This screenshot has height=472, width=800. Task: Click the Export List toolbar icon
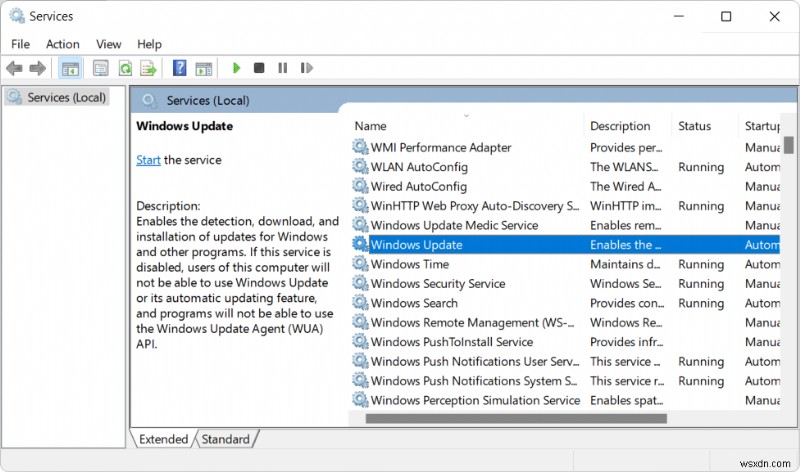click(148, 68)
